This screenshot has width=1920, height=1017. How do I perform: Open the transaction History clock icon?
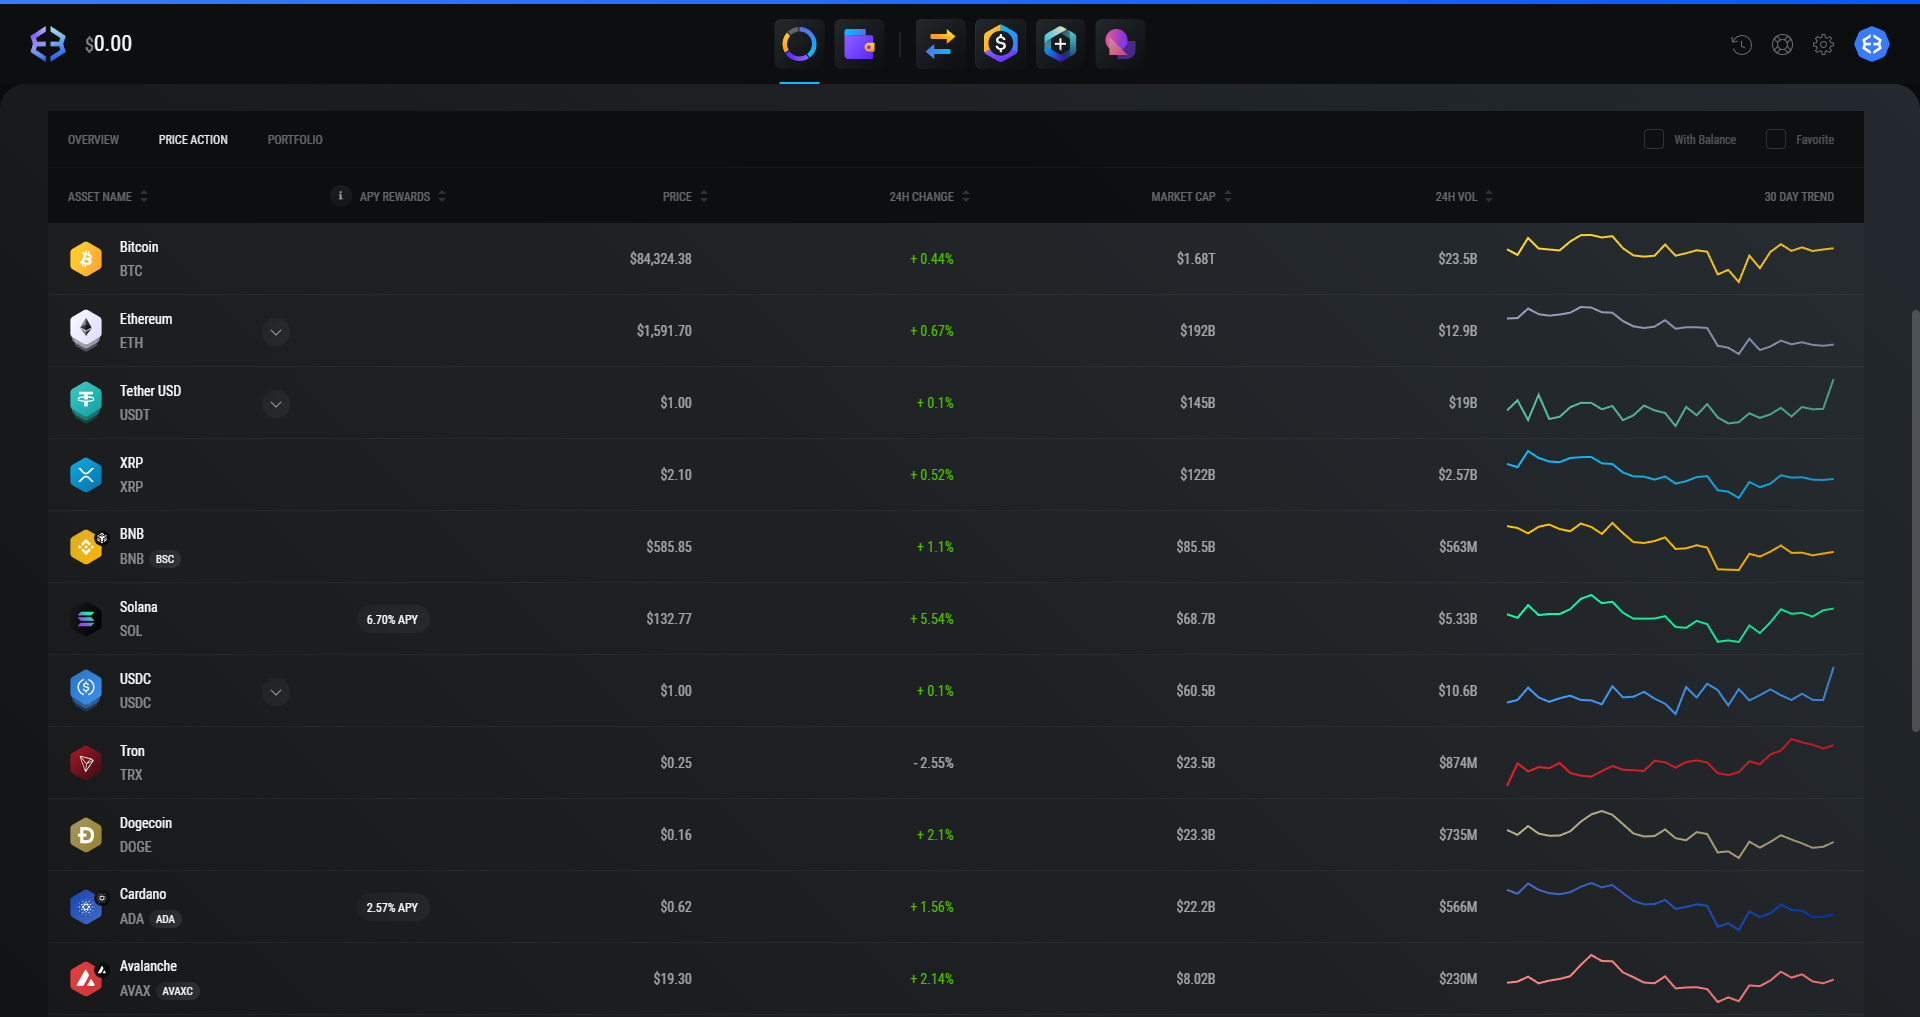pyautogui.click(x=1741, y=44)
